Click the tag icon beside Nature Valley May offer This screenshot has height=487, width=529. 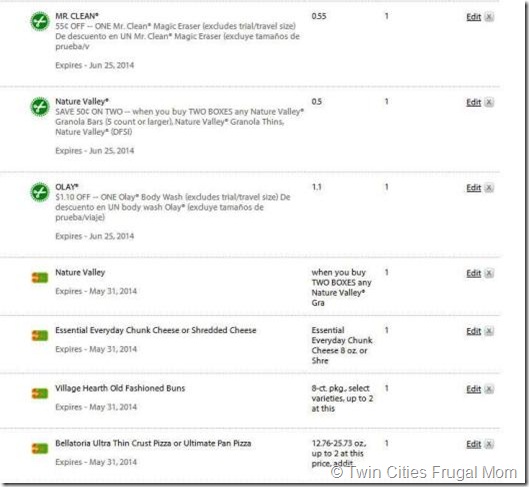(40, 278)
